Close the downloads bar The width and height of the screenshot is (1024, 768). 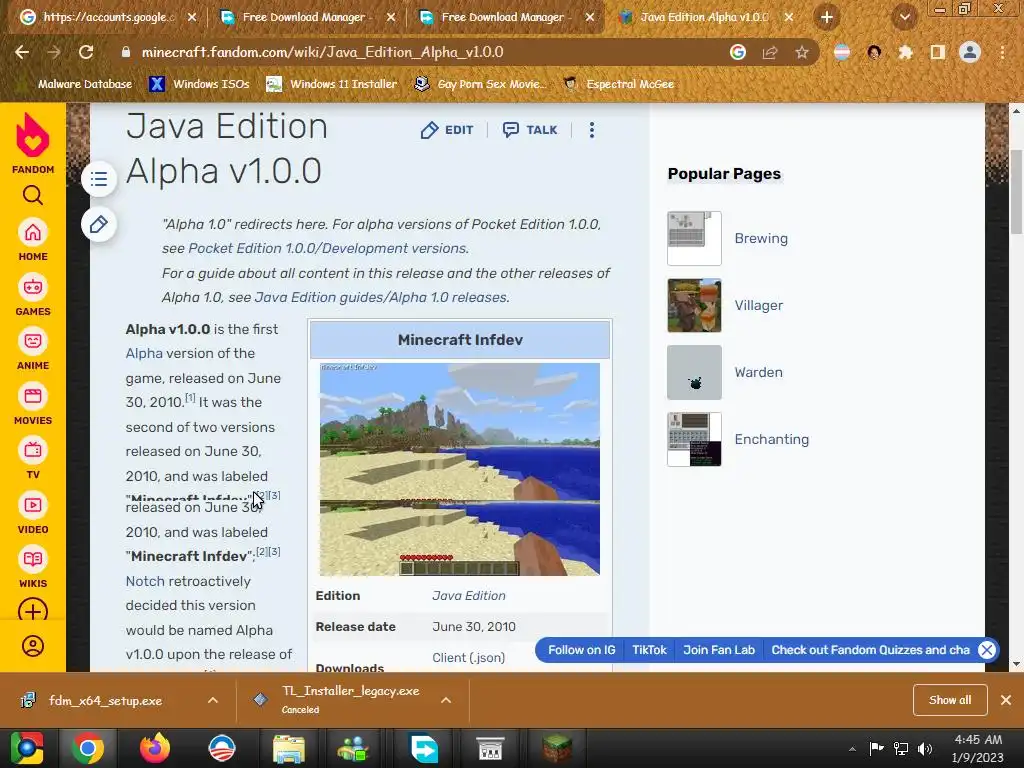pos(1006,700)
